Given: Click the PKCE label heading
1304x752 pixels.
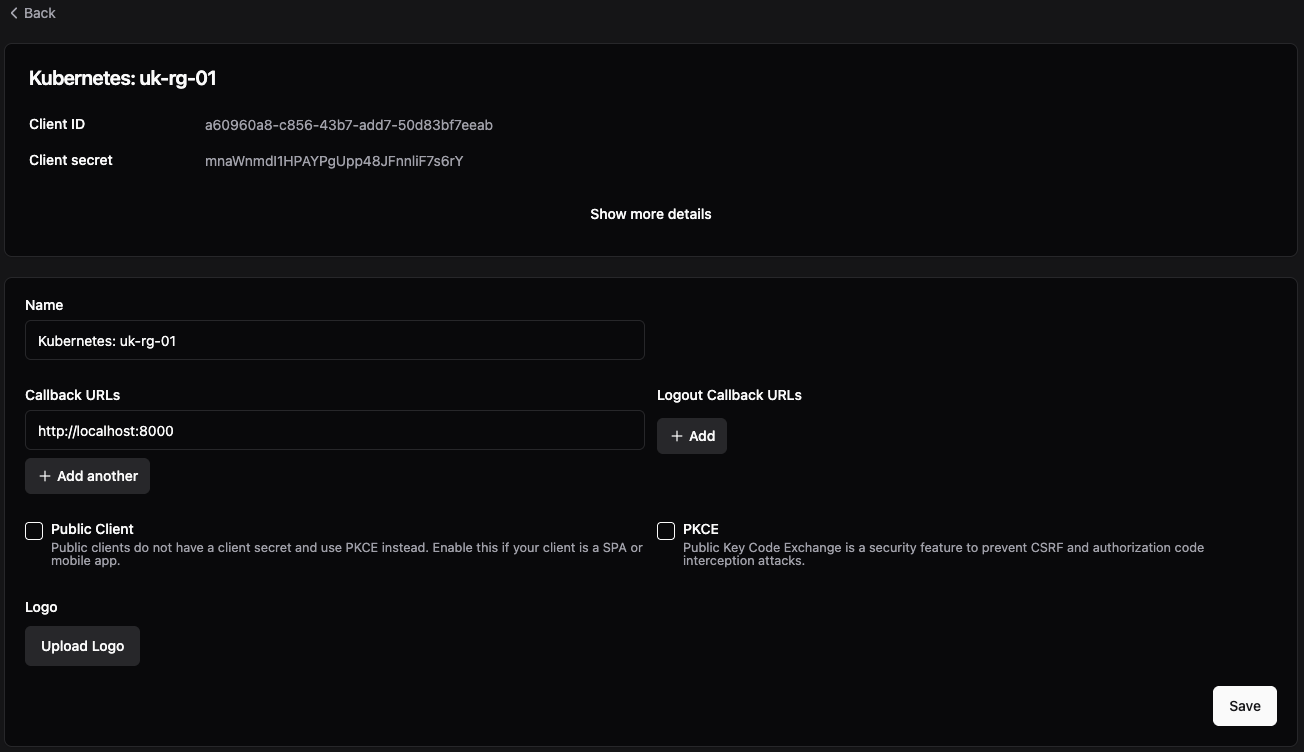Looking at the screenshot, I should tap(700, 529).
